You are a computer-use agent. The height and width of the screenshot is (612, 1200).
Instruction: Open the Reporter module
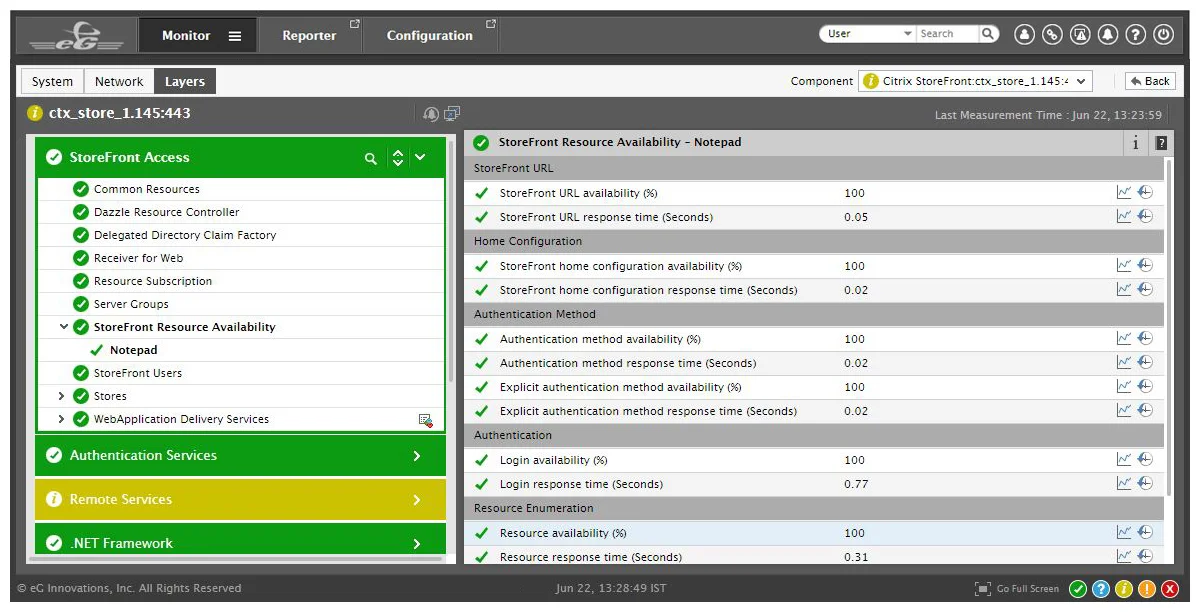(310, 36)
